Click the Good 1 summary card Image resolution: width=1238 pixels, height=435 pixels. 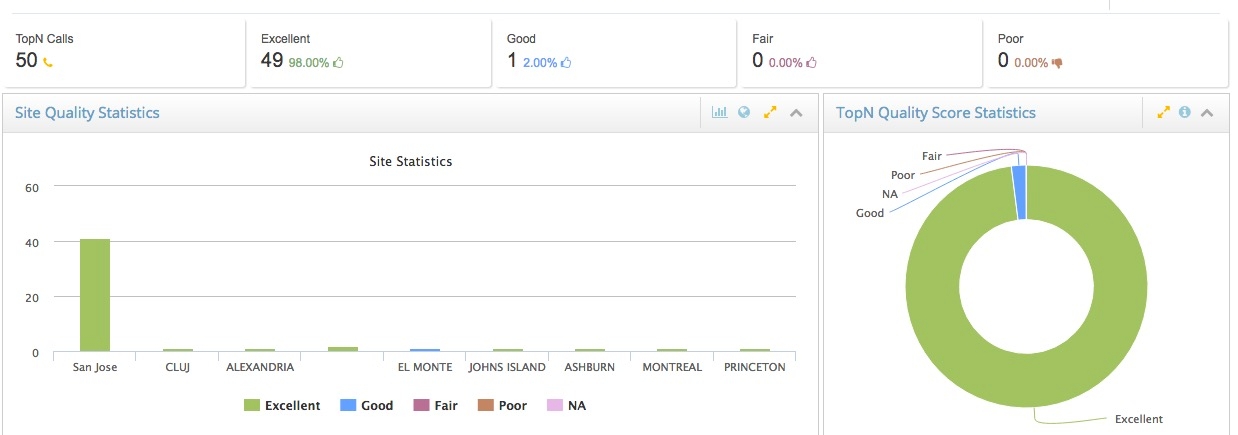[x=615, y=53]
